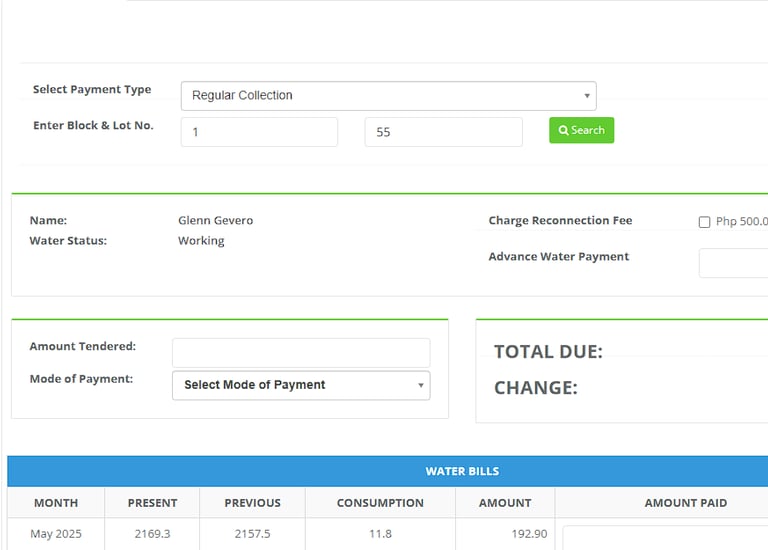Tick the Charge Reconnection Fee checkbox
The image size is (768, 550).
click(x=704, y=222)
